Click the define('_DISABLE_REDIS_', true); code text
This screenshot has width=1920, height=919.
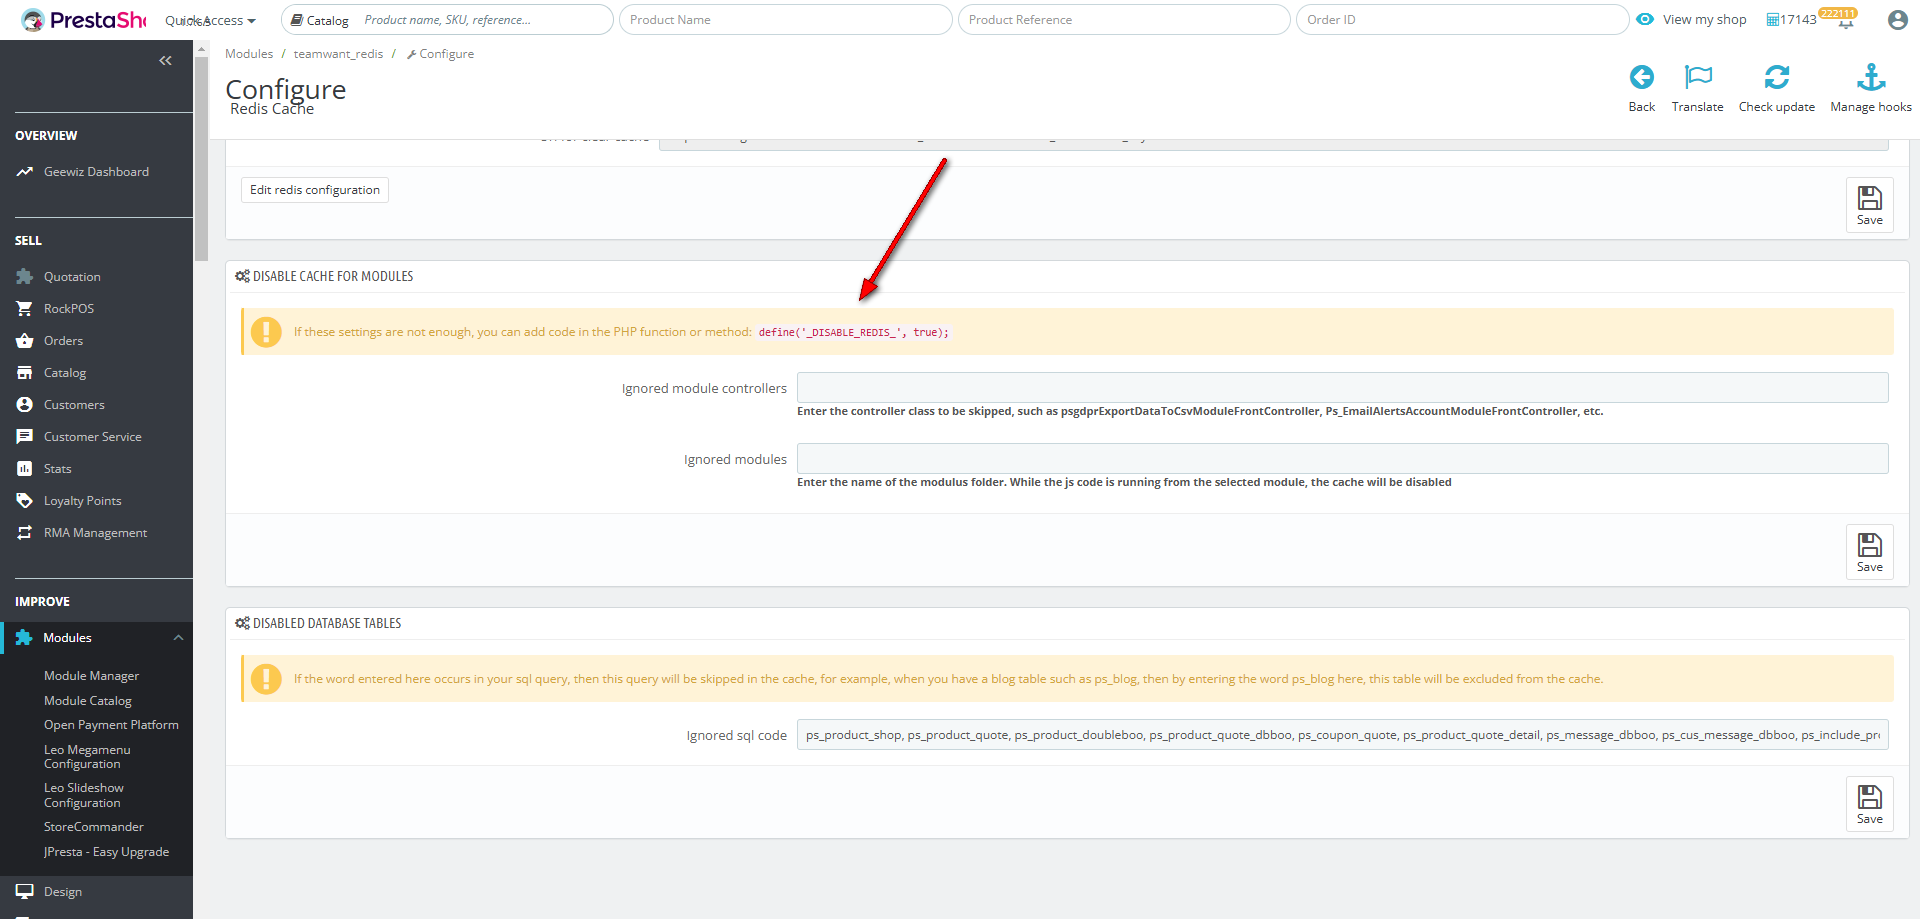tap(853, 332)
